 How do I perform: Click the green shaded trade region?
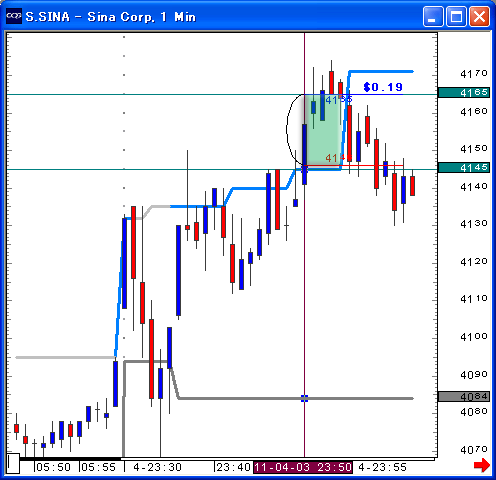[323, 130]
